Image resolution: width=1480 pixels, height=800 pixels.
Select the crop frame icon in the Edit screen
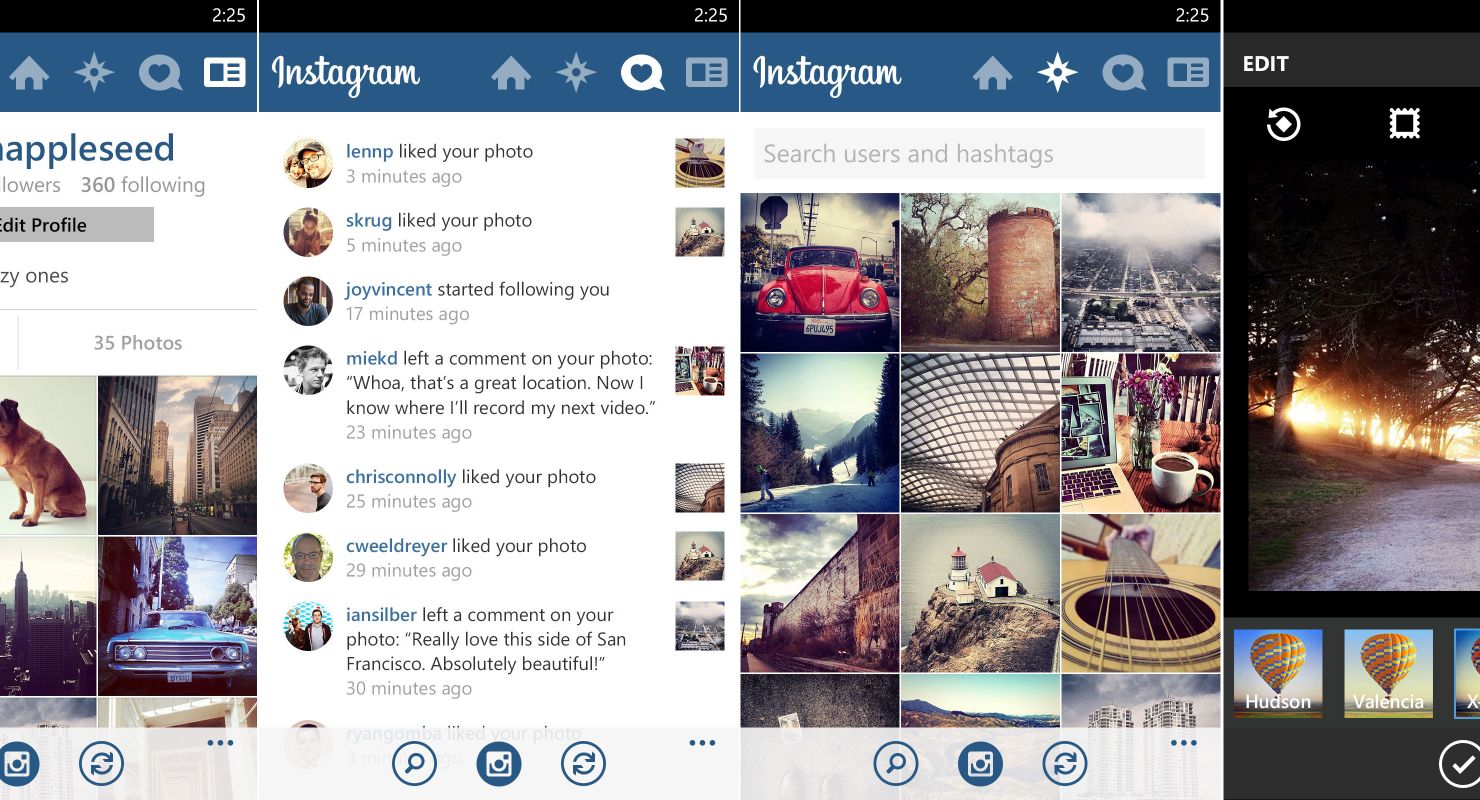point(1405,124)
